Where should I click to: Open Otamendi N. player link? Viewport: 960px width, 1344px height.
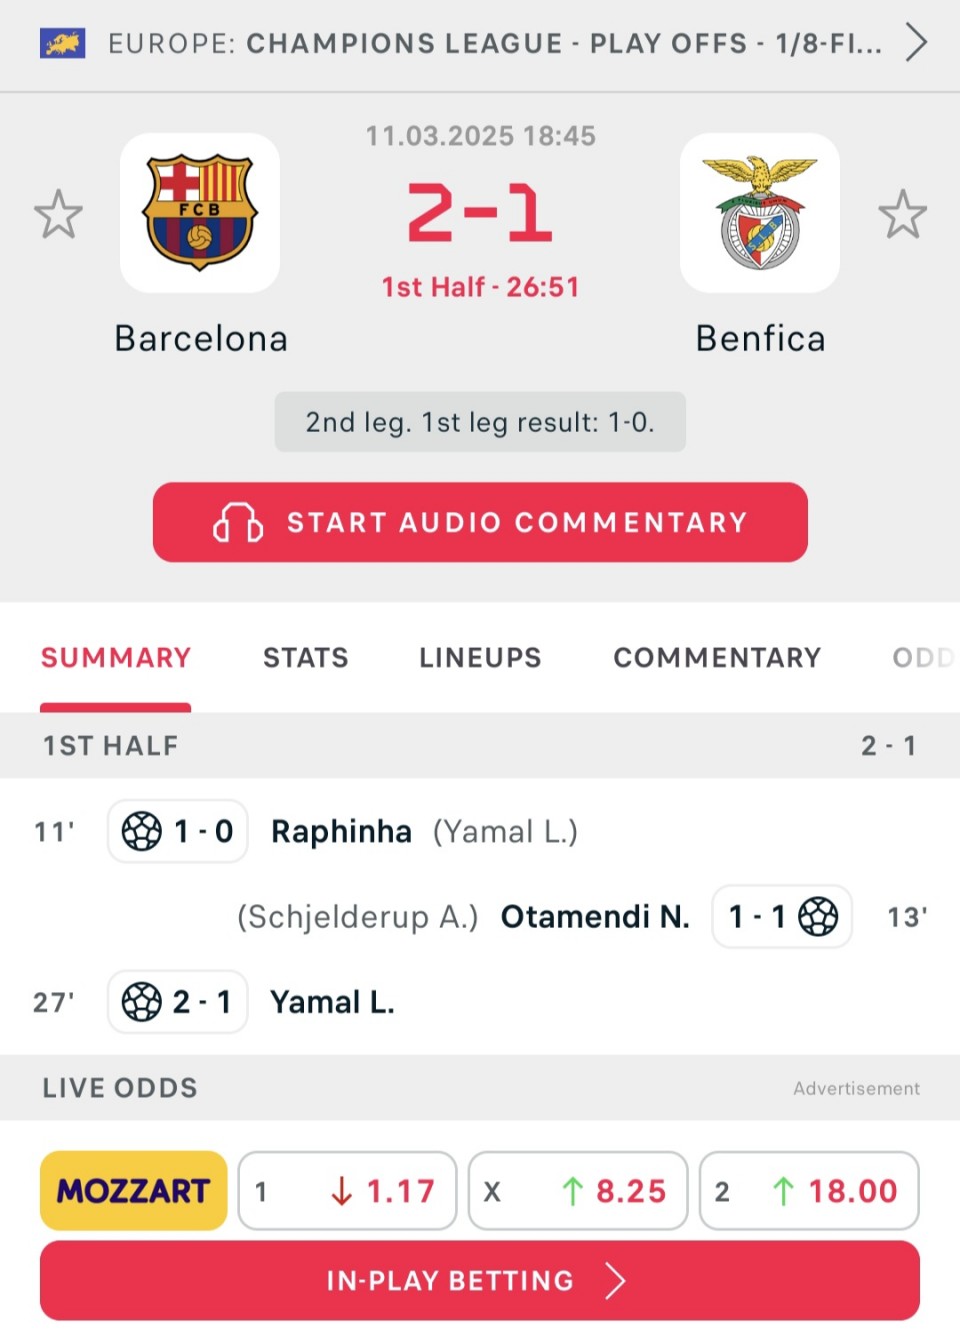pos(595,916)
